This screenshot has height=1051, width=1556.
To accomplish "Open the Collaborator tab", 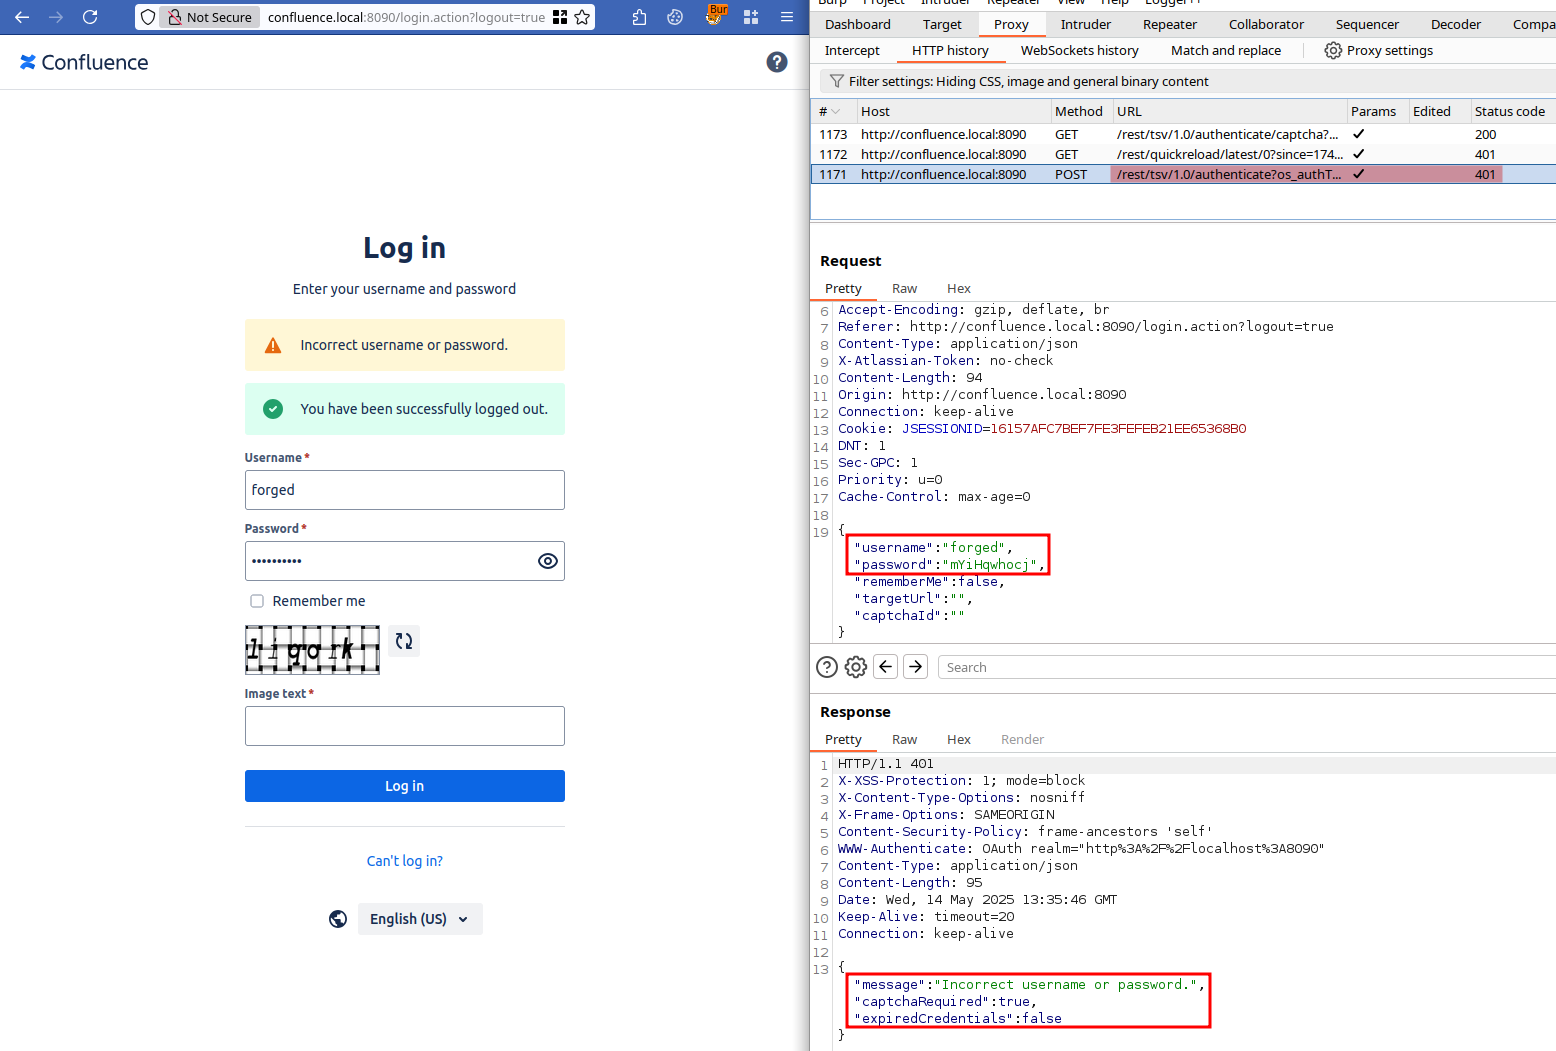I will pyautogui.click(x=1266, y=24).
